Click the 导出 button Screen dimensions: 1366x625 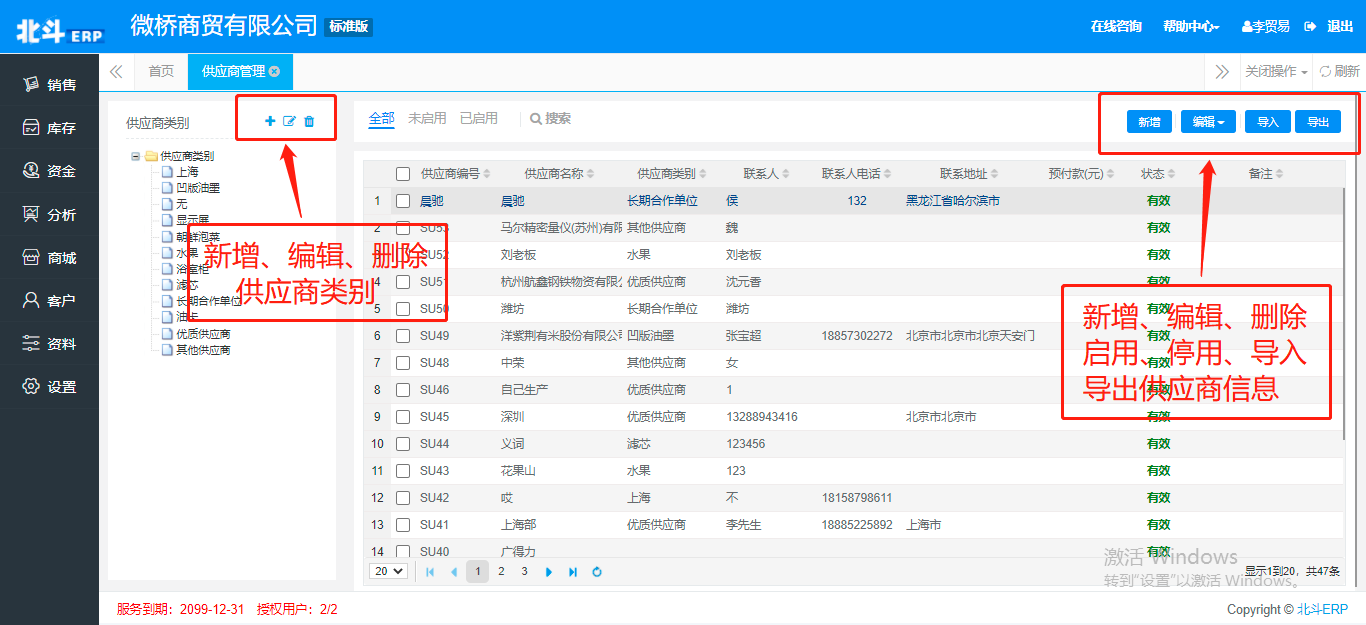(1318, 122)
